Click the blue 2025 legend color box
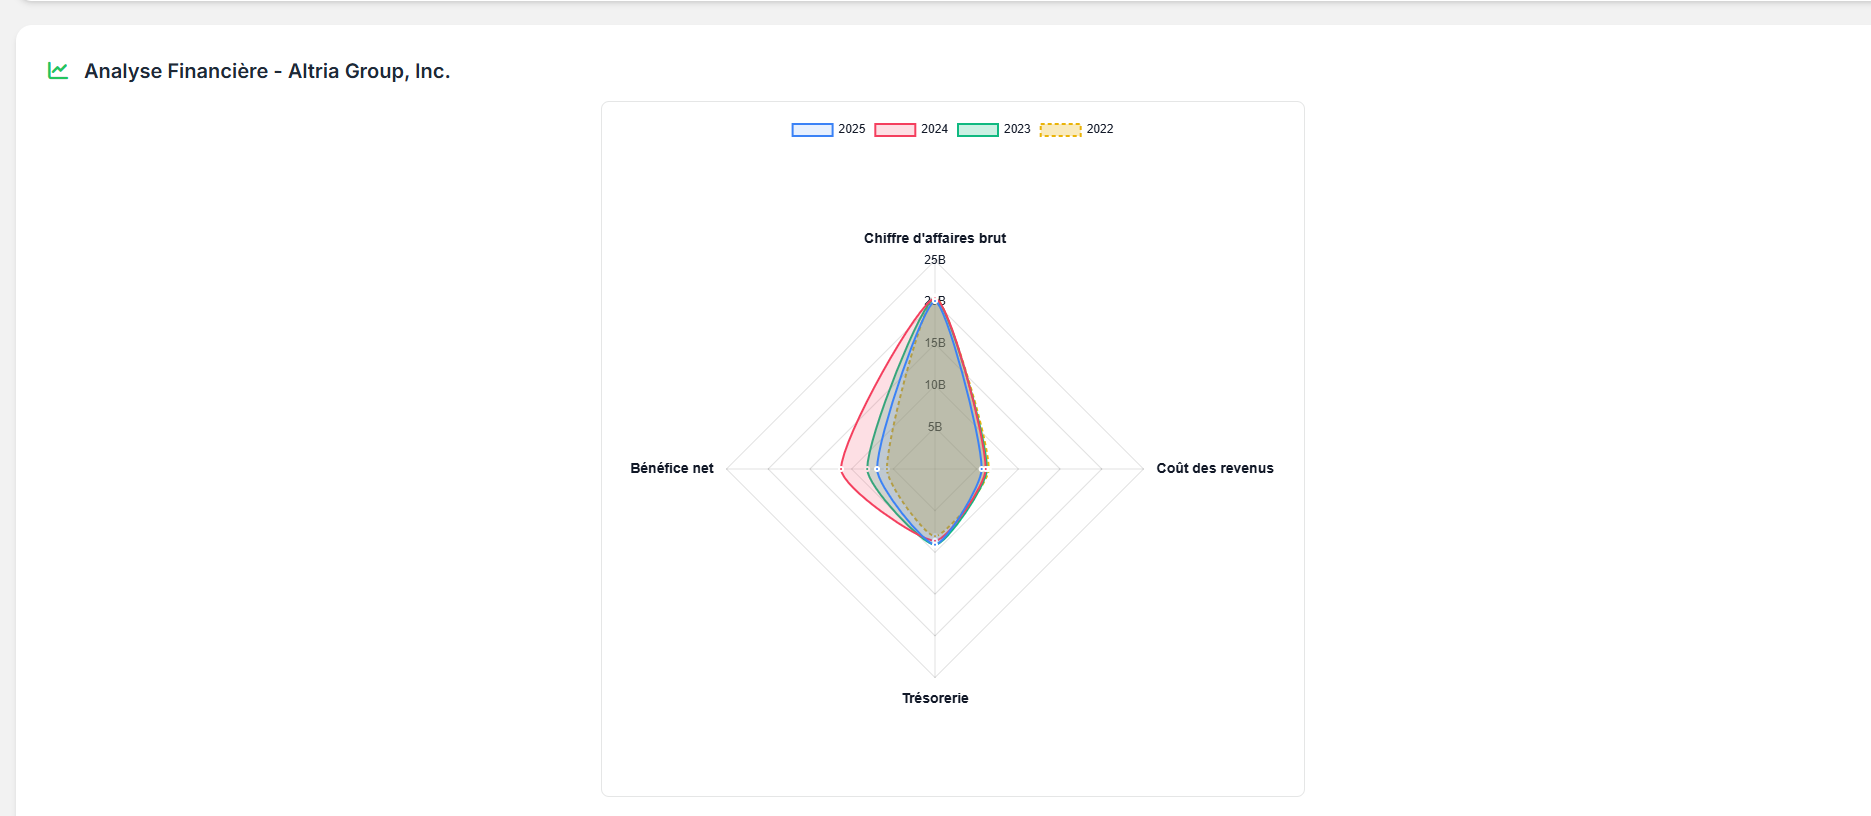The image size is (1871, 816). (x=812, y=130)
